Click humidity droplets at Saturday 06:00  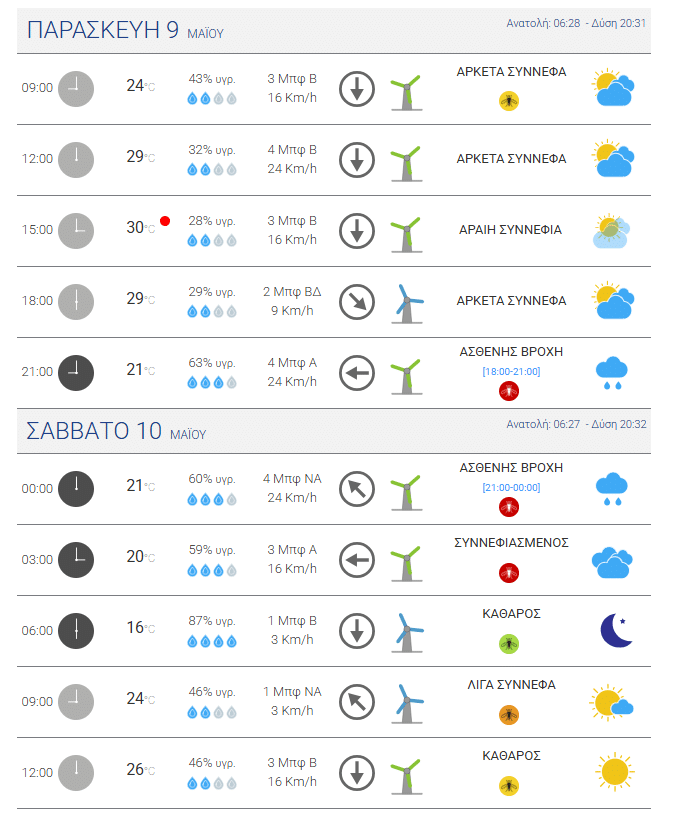tap(212, 641)
